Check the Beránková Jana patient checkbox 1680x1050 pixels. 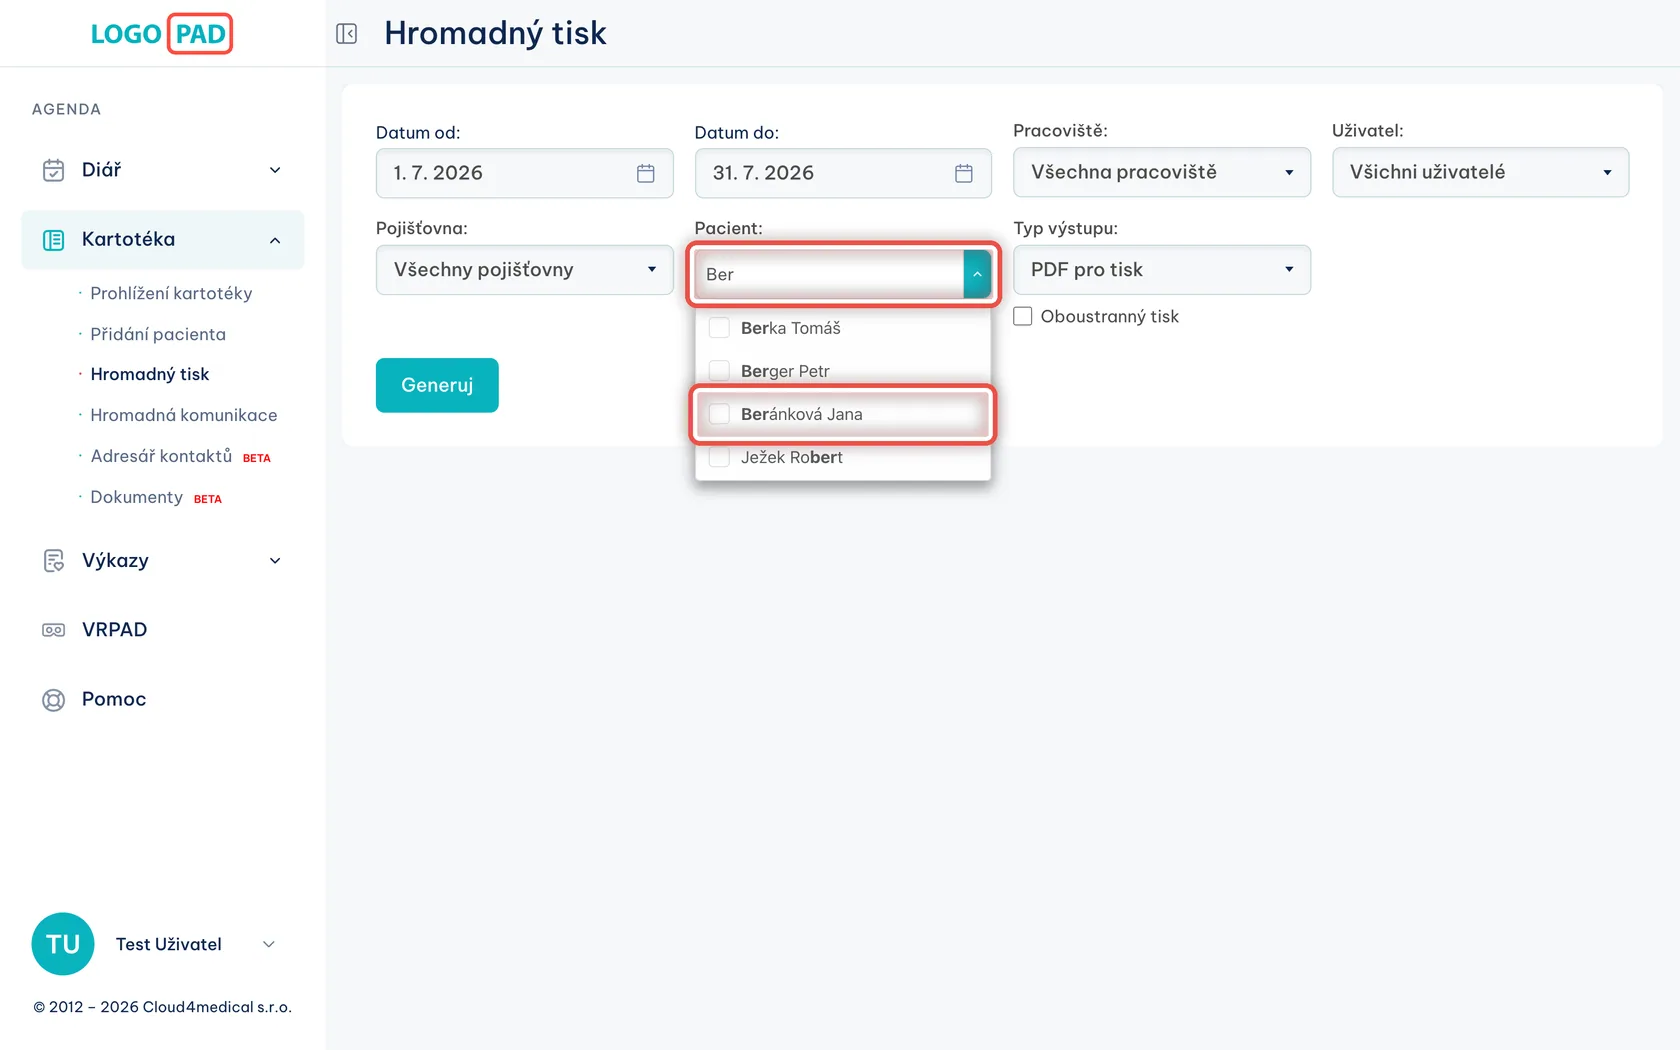pyautogui.click(x=719, y=414)
